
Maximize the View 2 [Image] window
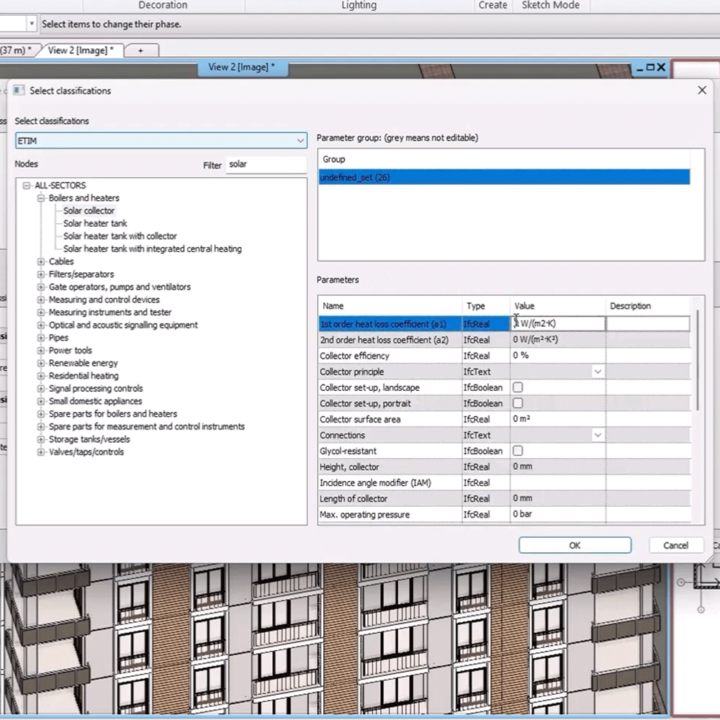(x=650, y=68)
